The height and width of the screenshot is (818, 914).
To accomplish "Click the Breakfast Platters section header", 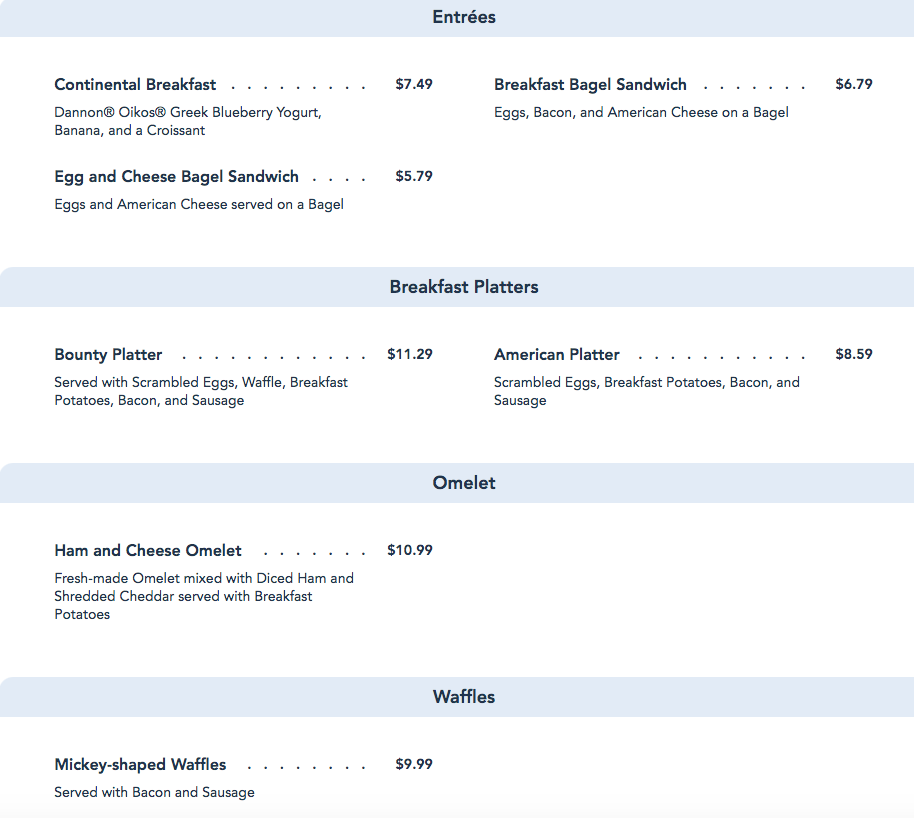I will (x=464, y=287).
